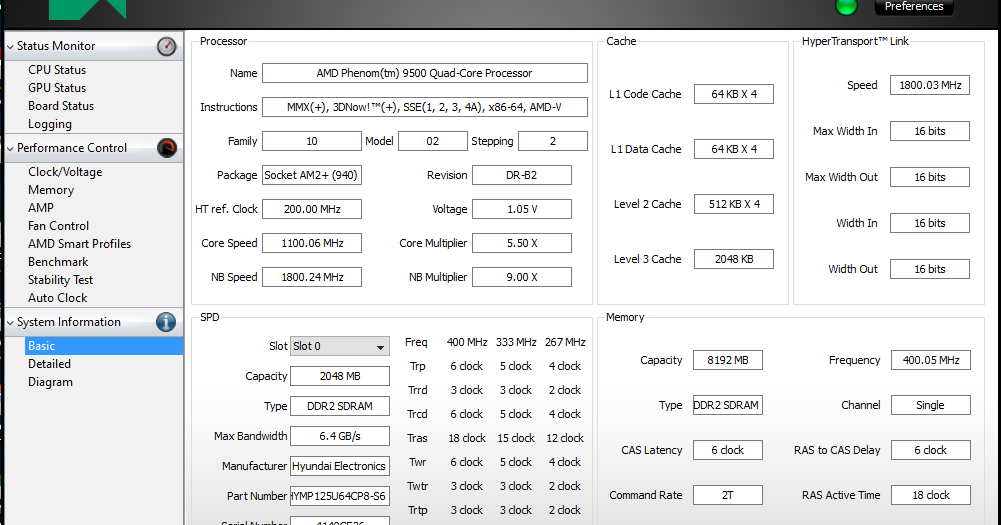The height and width of the screenshot is (525, 1001).
Task: Click the Level 2 Cache value
Action: 734,204
